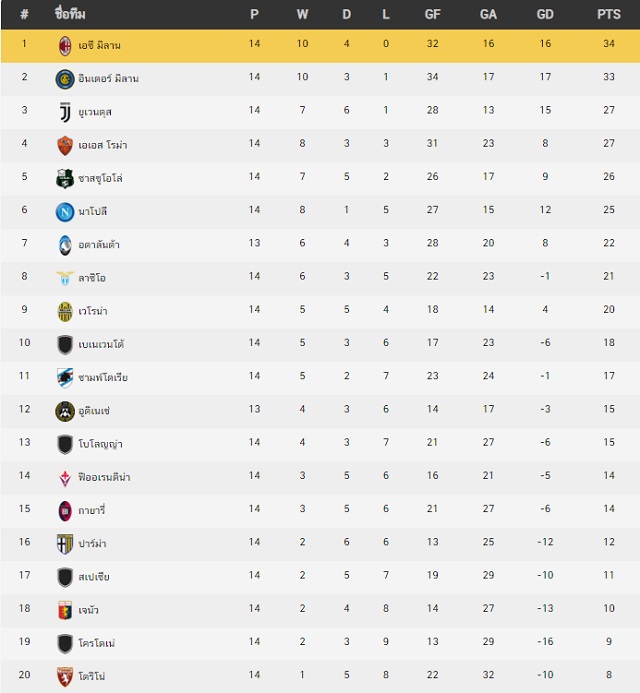640x693 pixels.
Task: Sort table by GD column header
Action: (545, 15)
